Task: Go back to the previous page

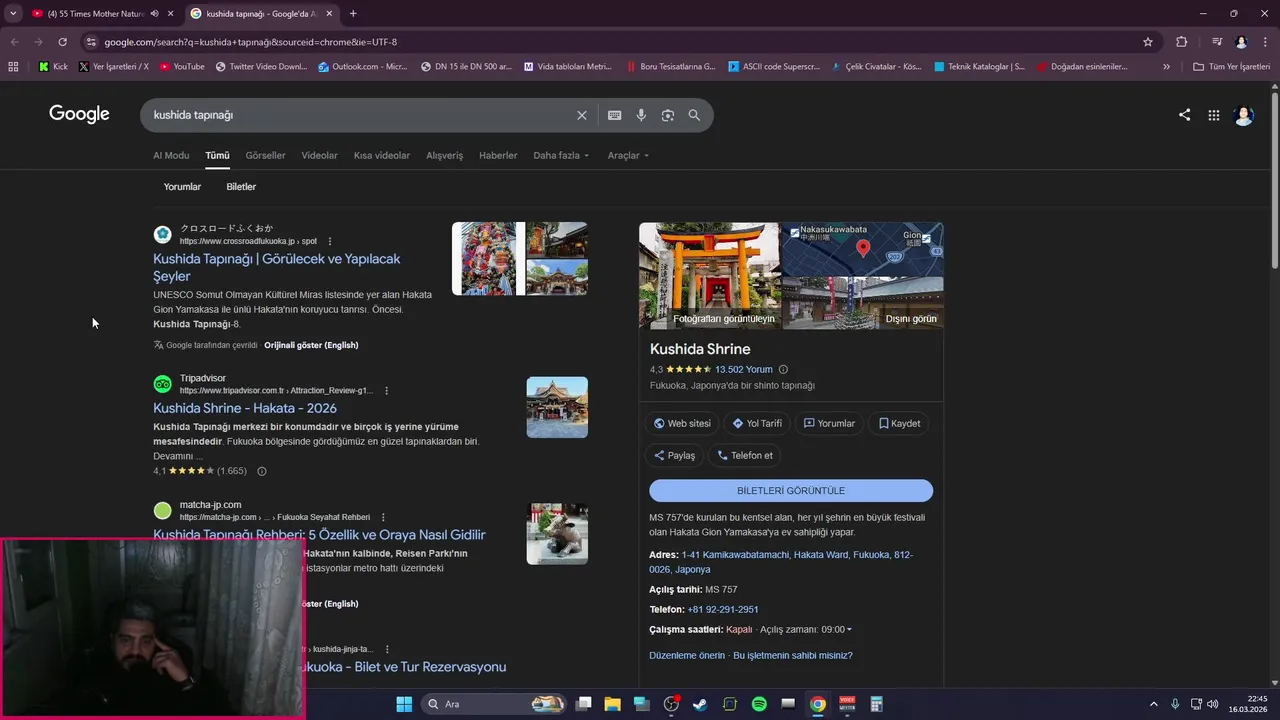Action: (14, 42)
